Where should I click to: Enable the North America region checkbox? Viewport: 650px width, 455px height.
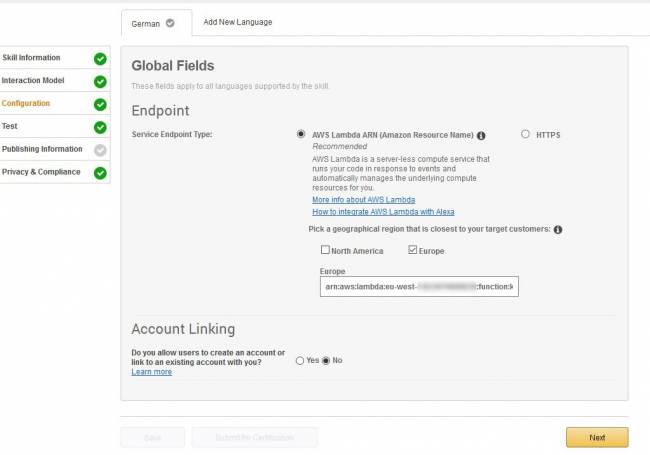pos(325,251)
